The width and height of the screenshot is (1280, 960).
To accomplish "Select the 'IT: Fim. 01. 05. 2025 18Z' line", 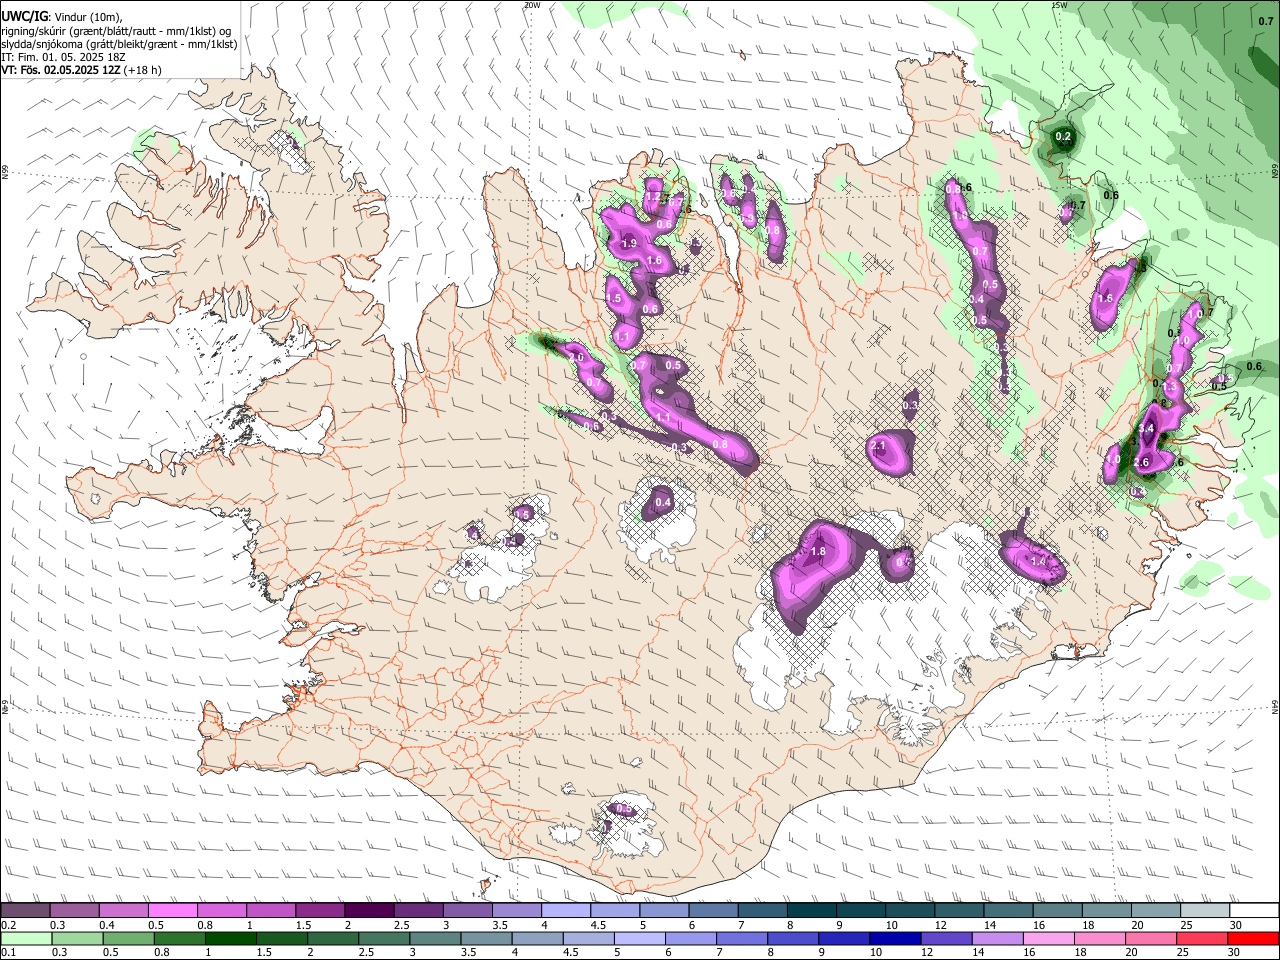I will pyautogui.click(x=63, y=57).
